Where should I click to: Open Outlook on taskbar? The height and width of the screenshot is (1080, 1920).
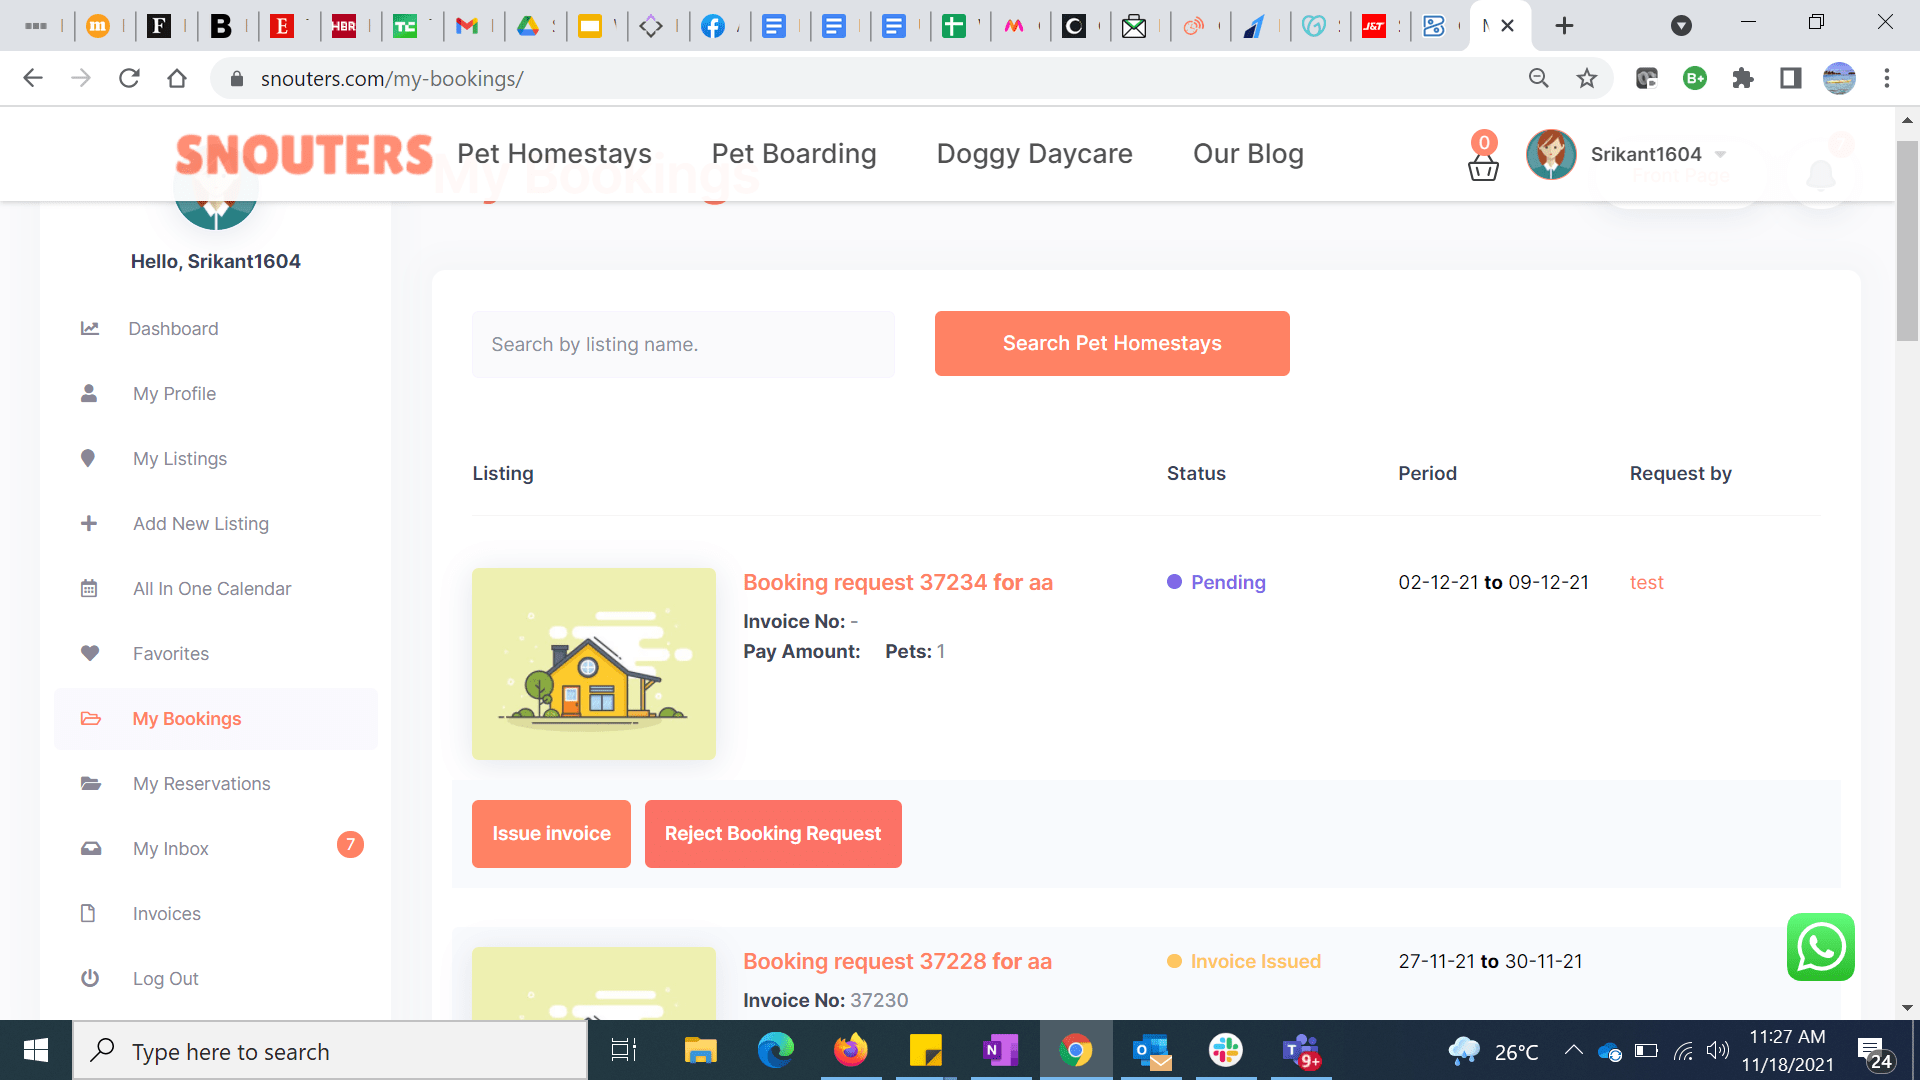pos(1151,1051)
